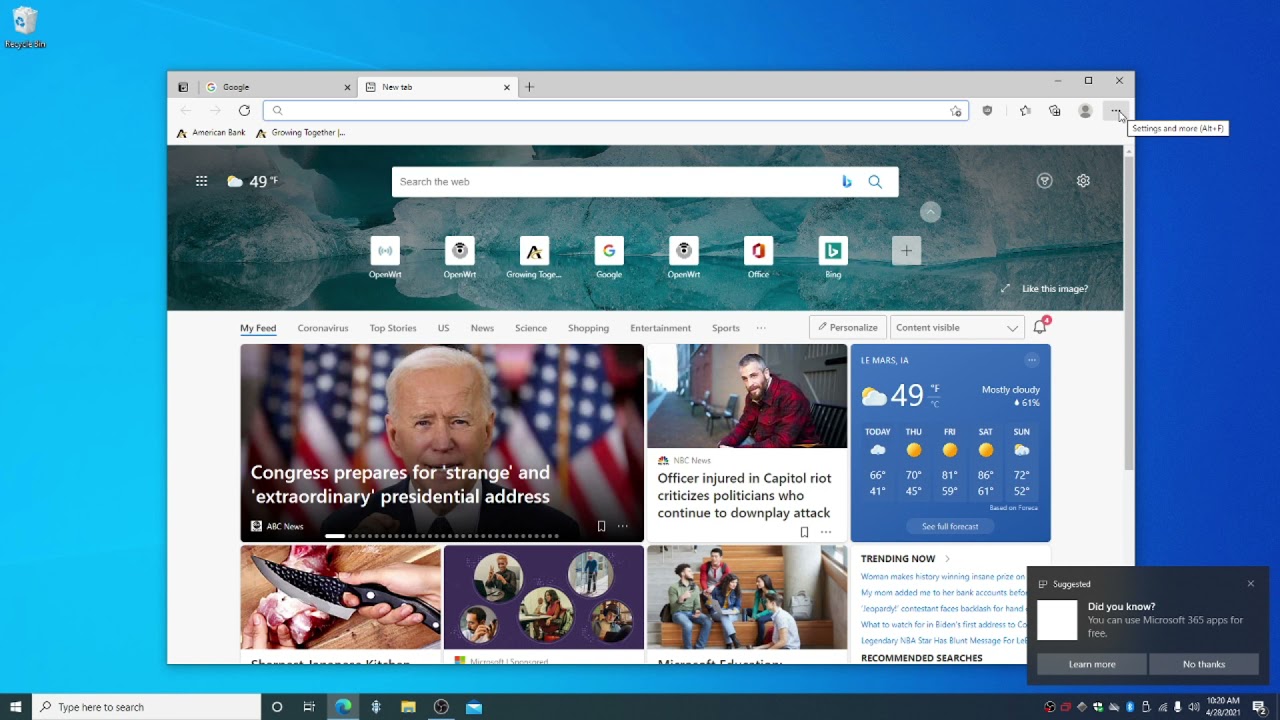Click See full forecast button
Image resolution: width=1280 pixels, height=720 pixels.
(950, 526)
